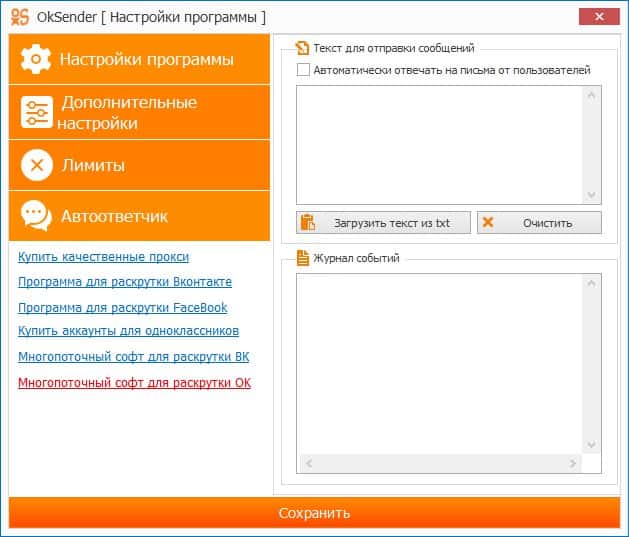The height and width of the screenshot is (537, 629).
Task: Click the sliders icon for Дополнительные настройки
Action: 37,113
